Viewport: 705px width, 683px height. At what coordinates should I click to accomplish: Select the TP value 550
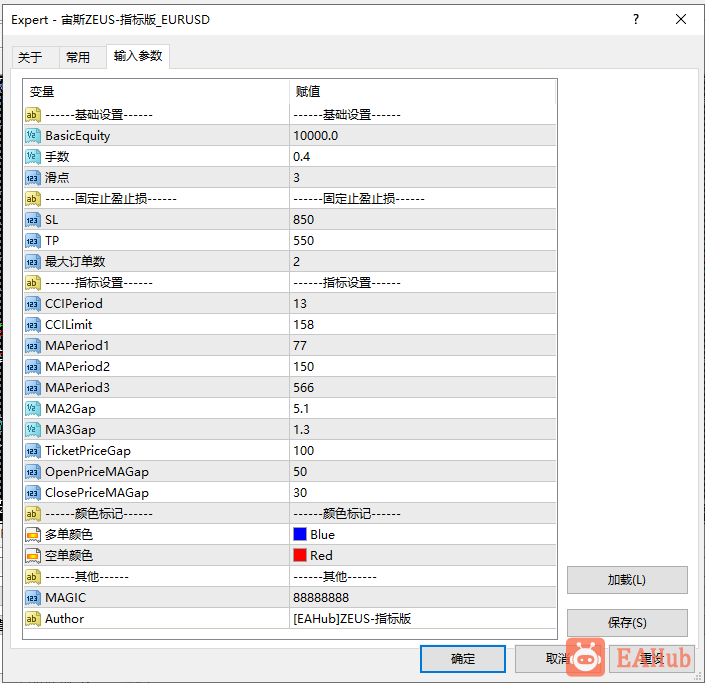click(303, 241)
